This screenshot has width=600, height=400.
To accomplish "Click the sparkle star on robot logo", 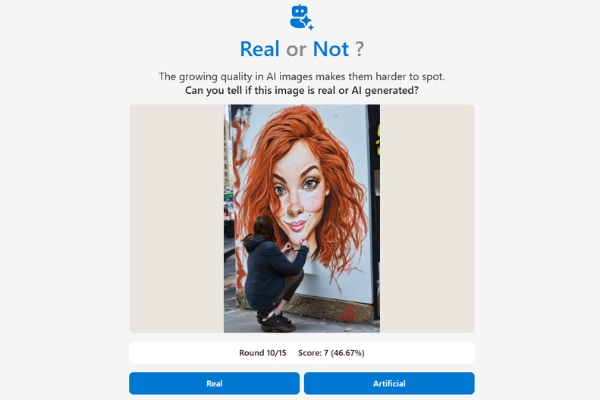I will click(307, 22).
